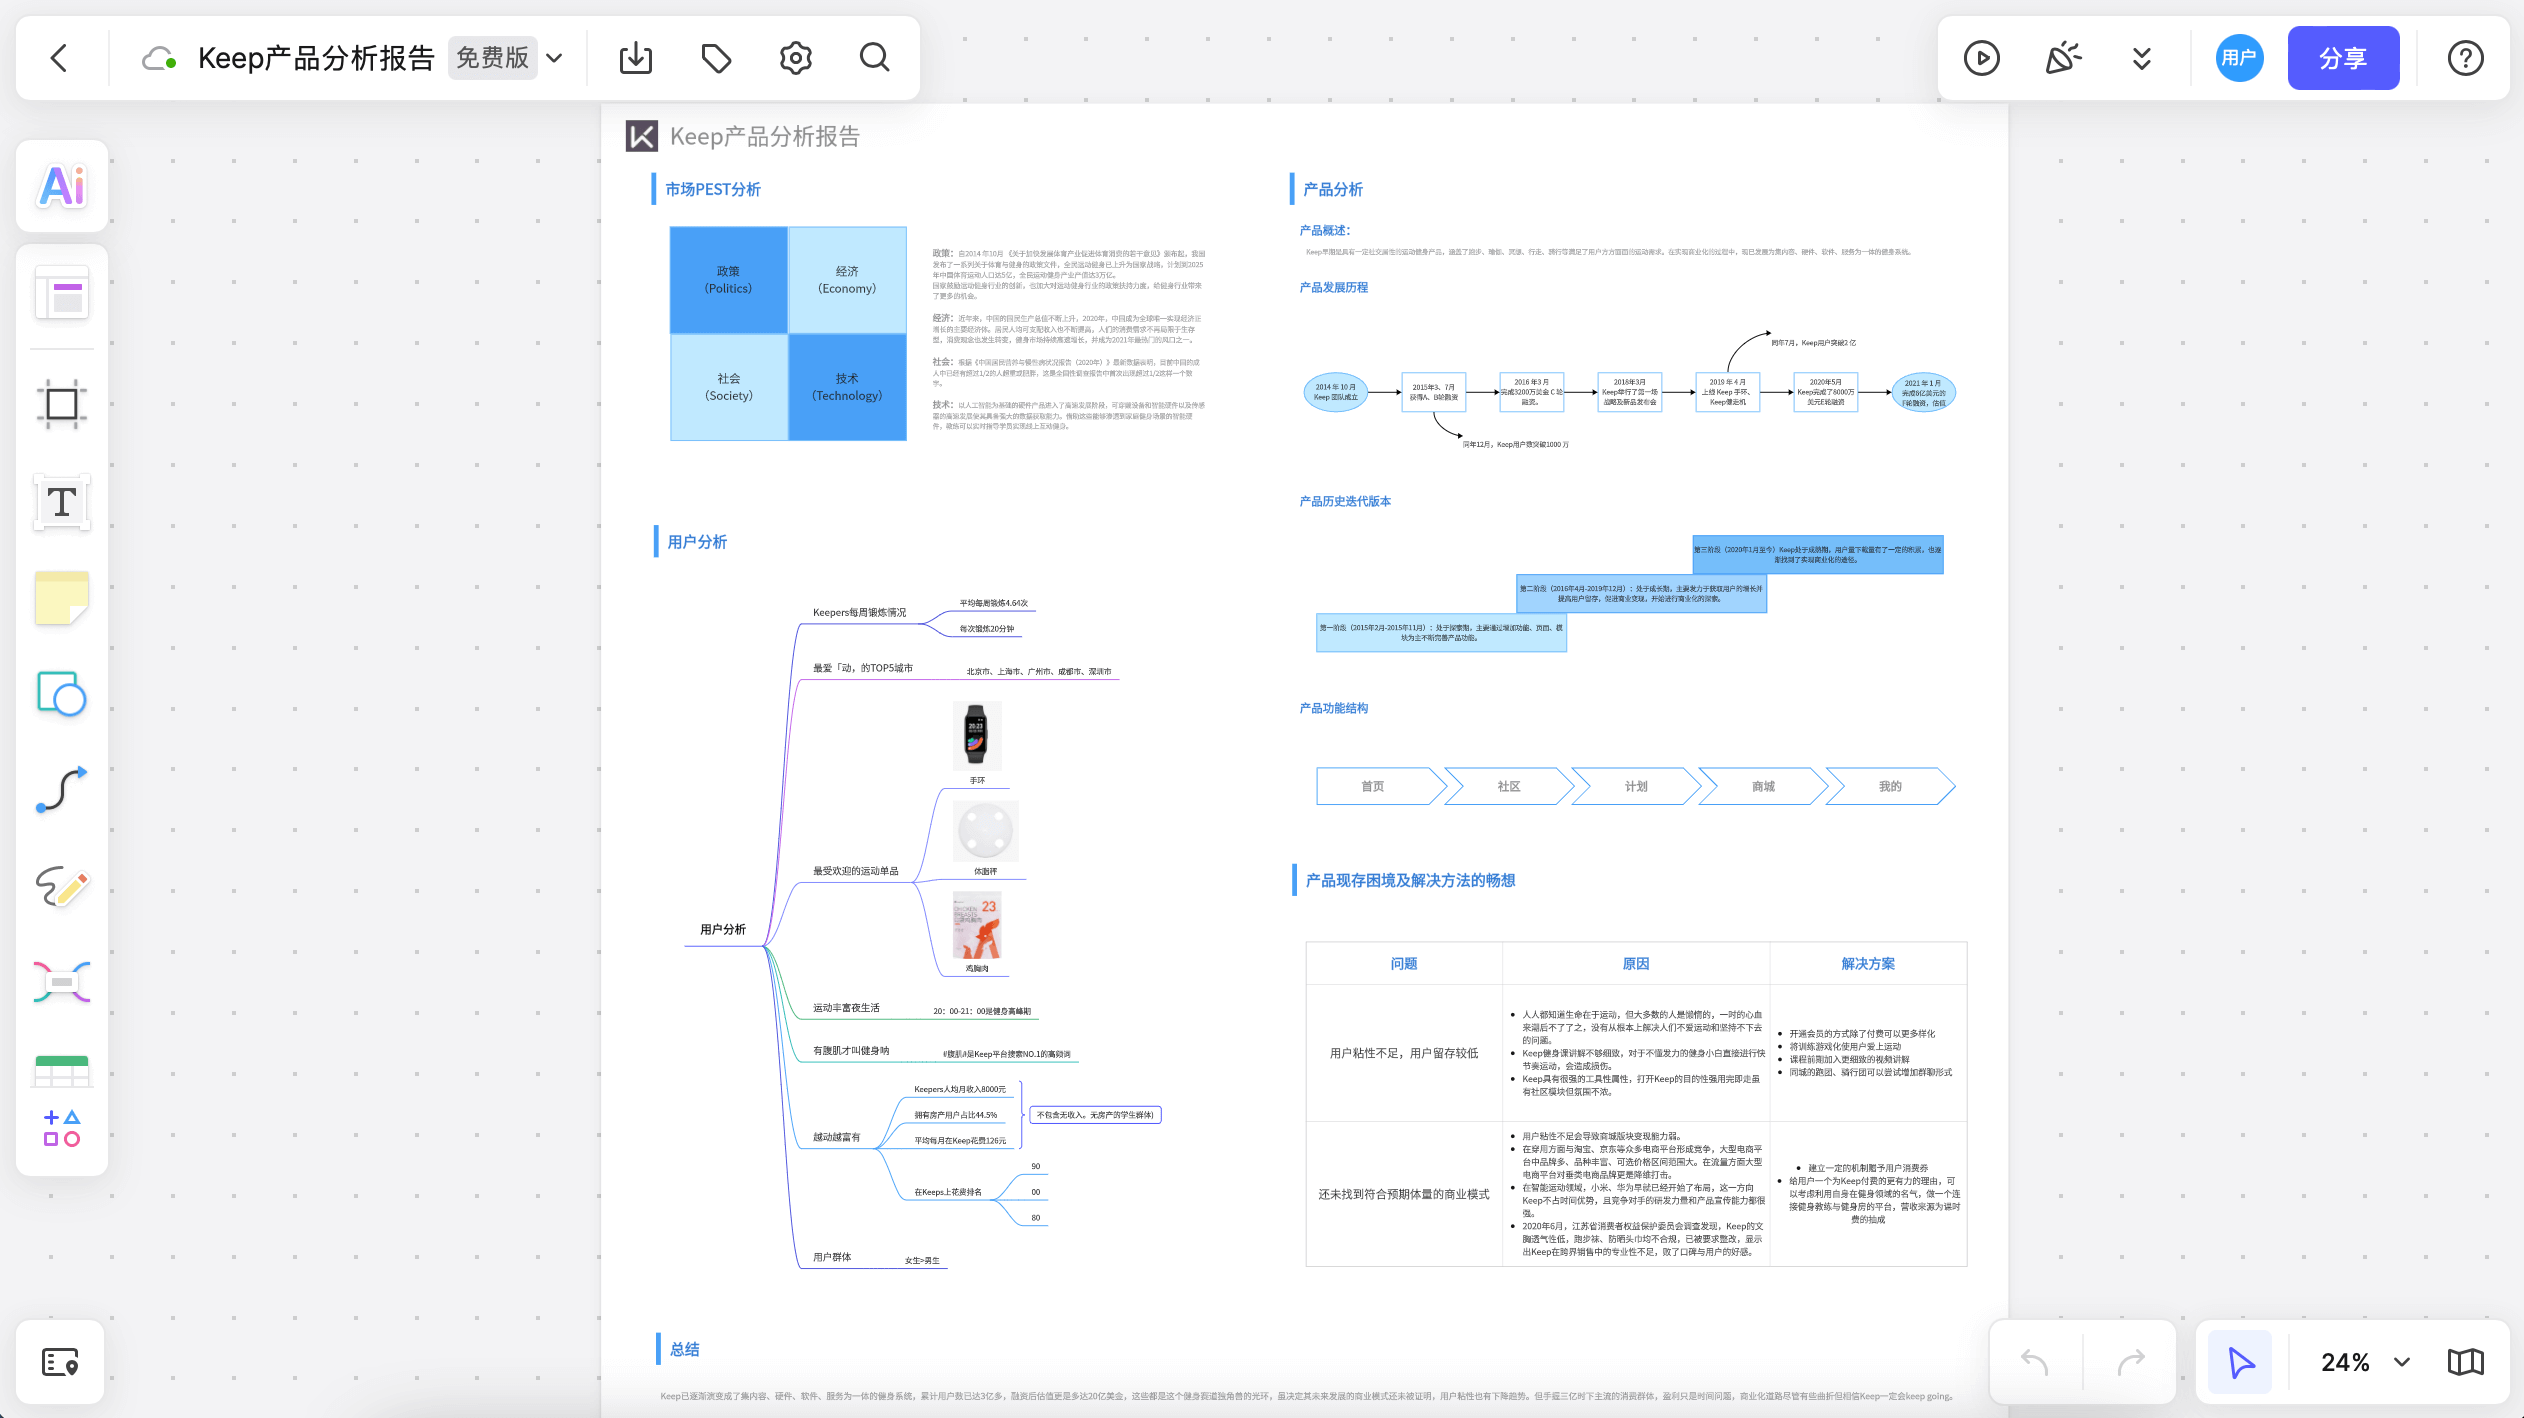Screen dimensions: 2524x1418
Task: Select the 社会 (Society) block
Action: pyautogui.click(x=728, y=387)
